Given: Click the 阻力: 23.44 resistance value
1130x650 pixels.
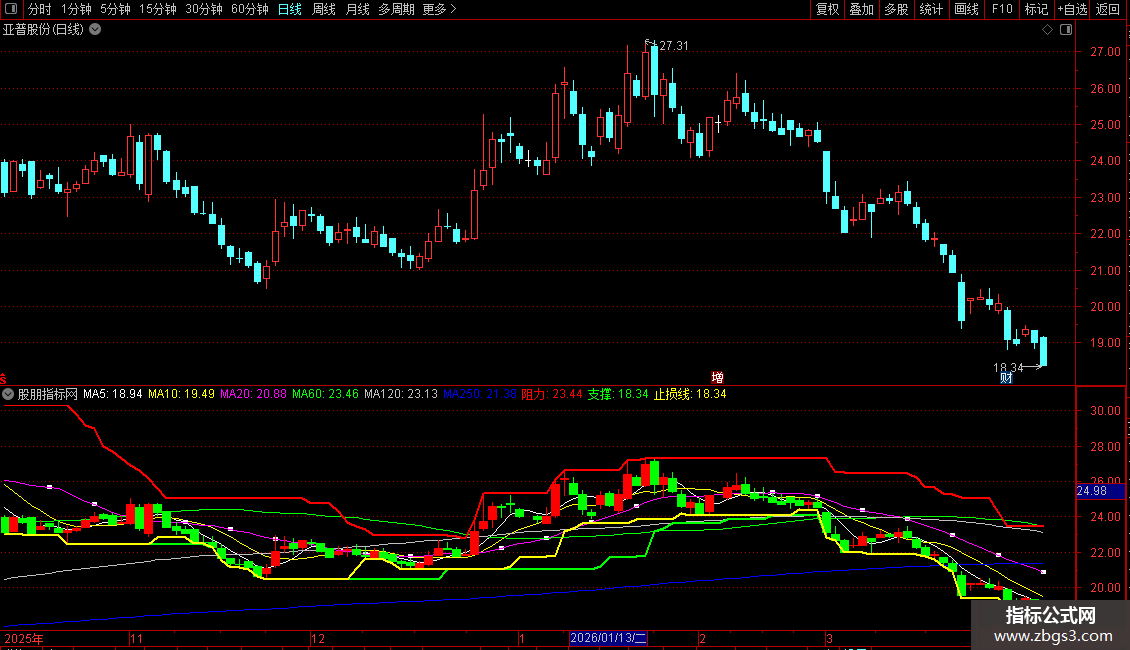Looking at the screenshot, I should click(551, 394).
